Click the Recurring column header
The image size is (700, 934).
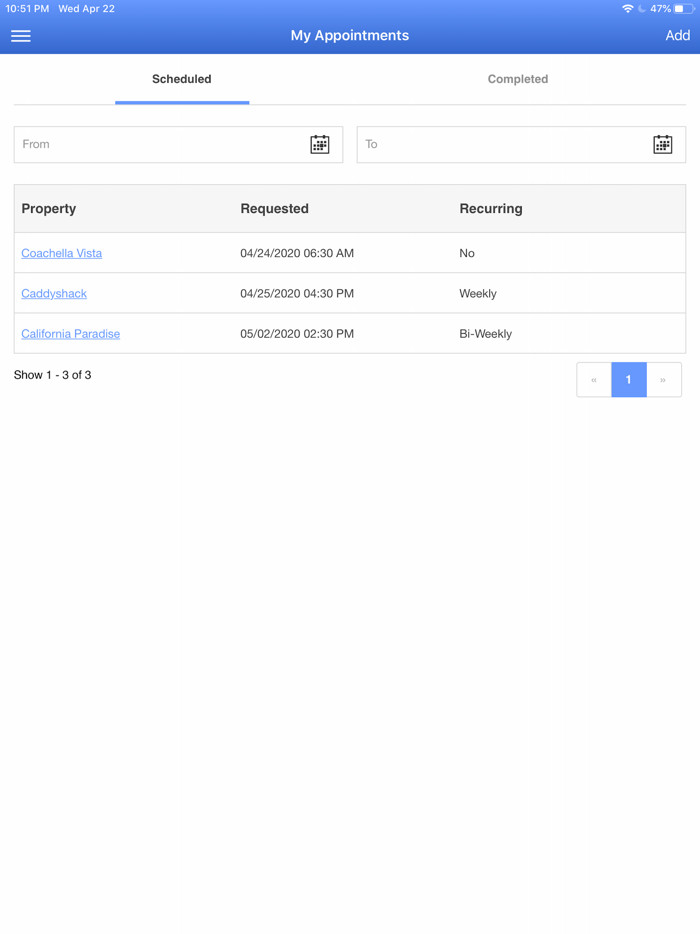point(491,208)
